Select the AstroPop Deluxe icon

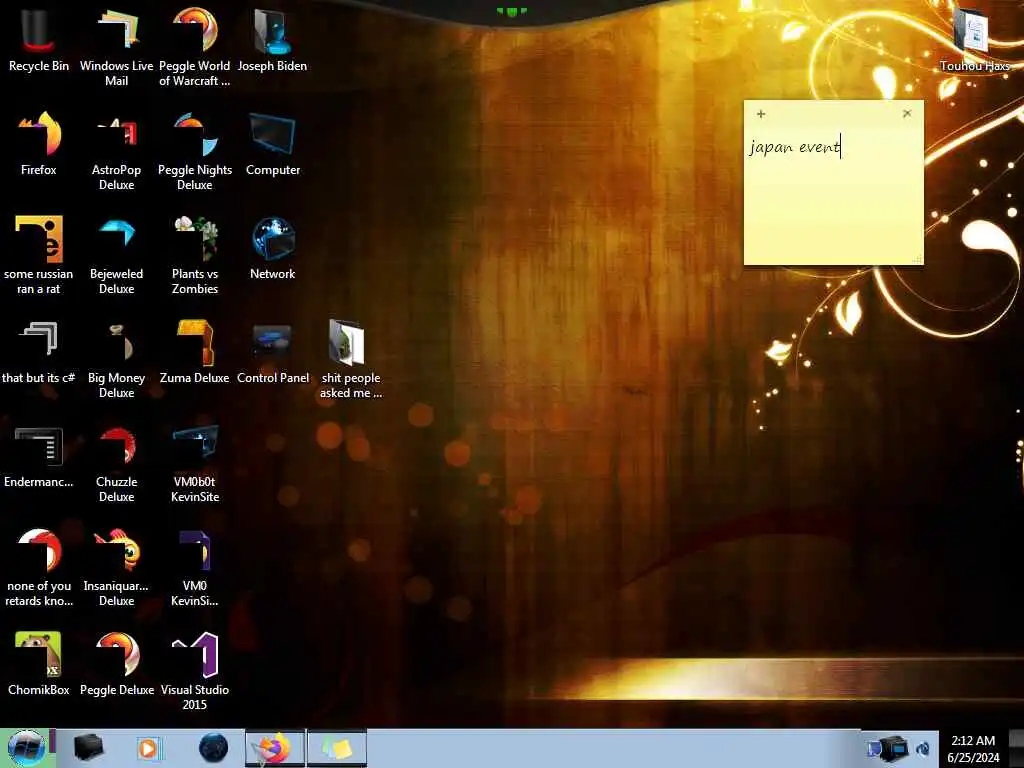(x=116, y=152)
